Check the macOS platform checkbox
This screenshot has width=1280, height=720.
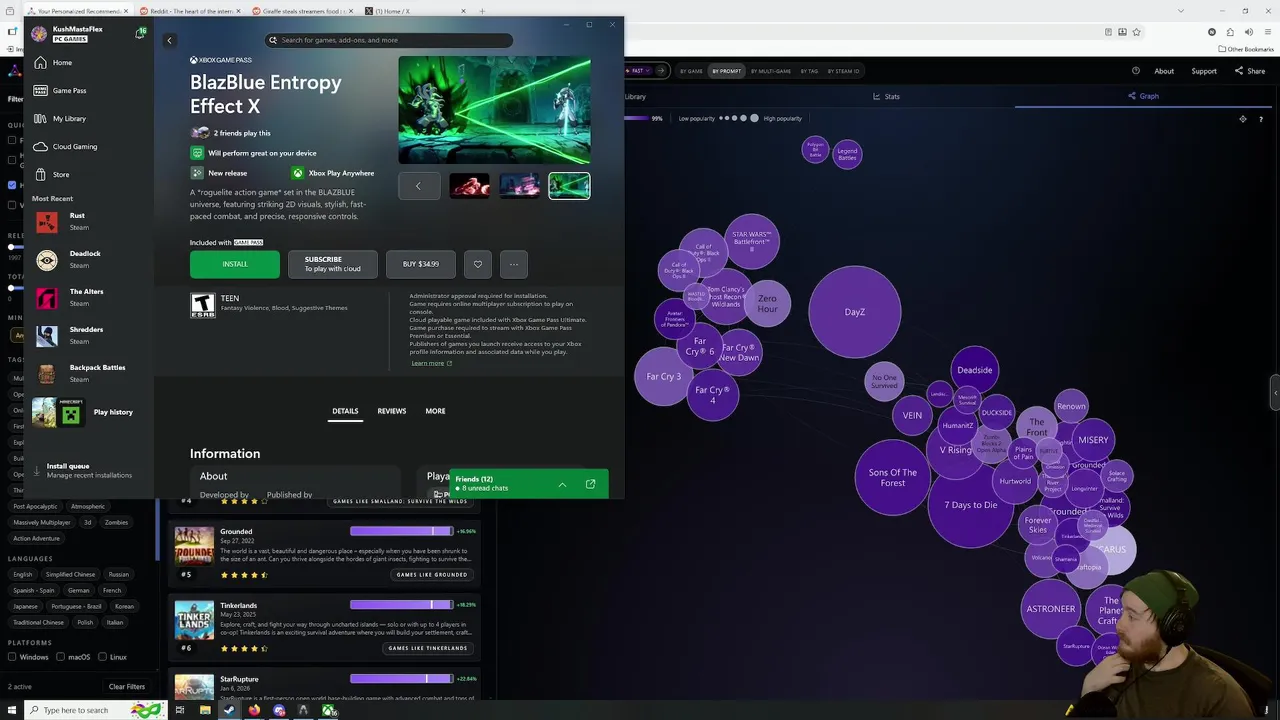point(61,657)
